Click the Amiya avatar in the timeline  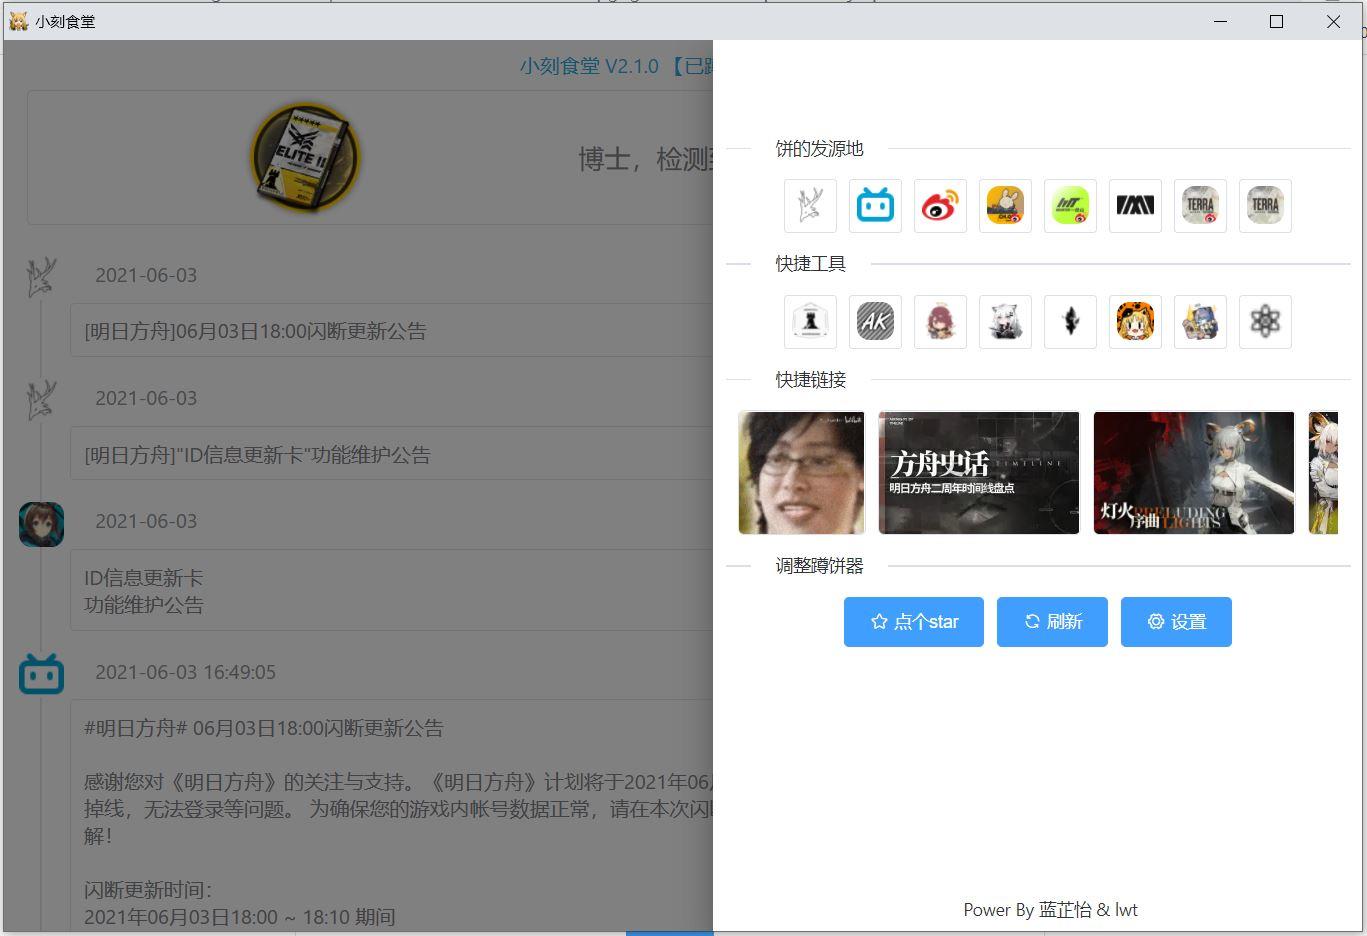coord(41,524)
